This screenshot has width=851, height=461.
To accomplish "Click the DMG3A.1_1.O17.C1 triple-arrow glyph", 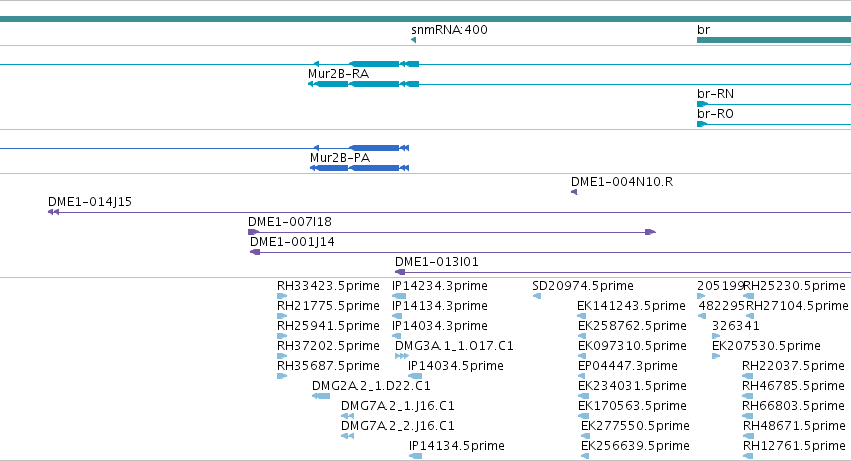I will coord(402,356).
